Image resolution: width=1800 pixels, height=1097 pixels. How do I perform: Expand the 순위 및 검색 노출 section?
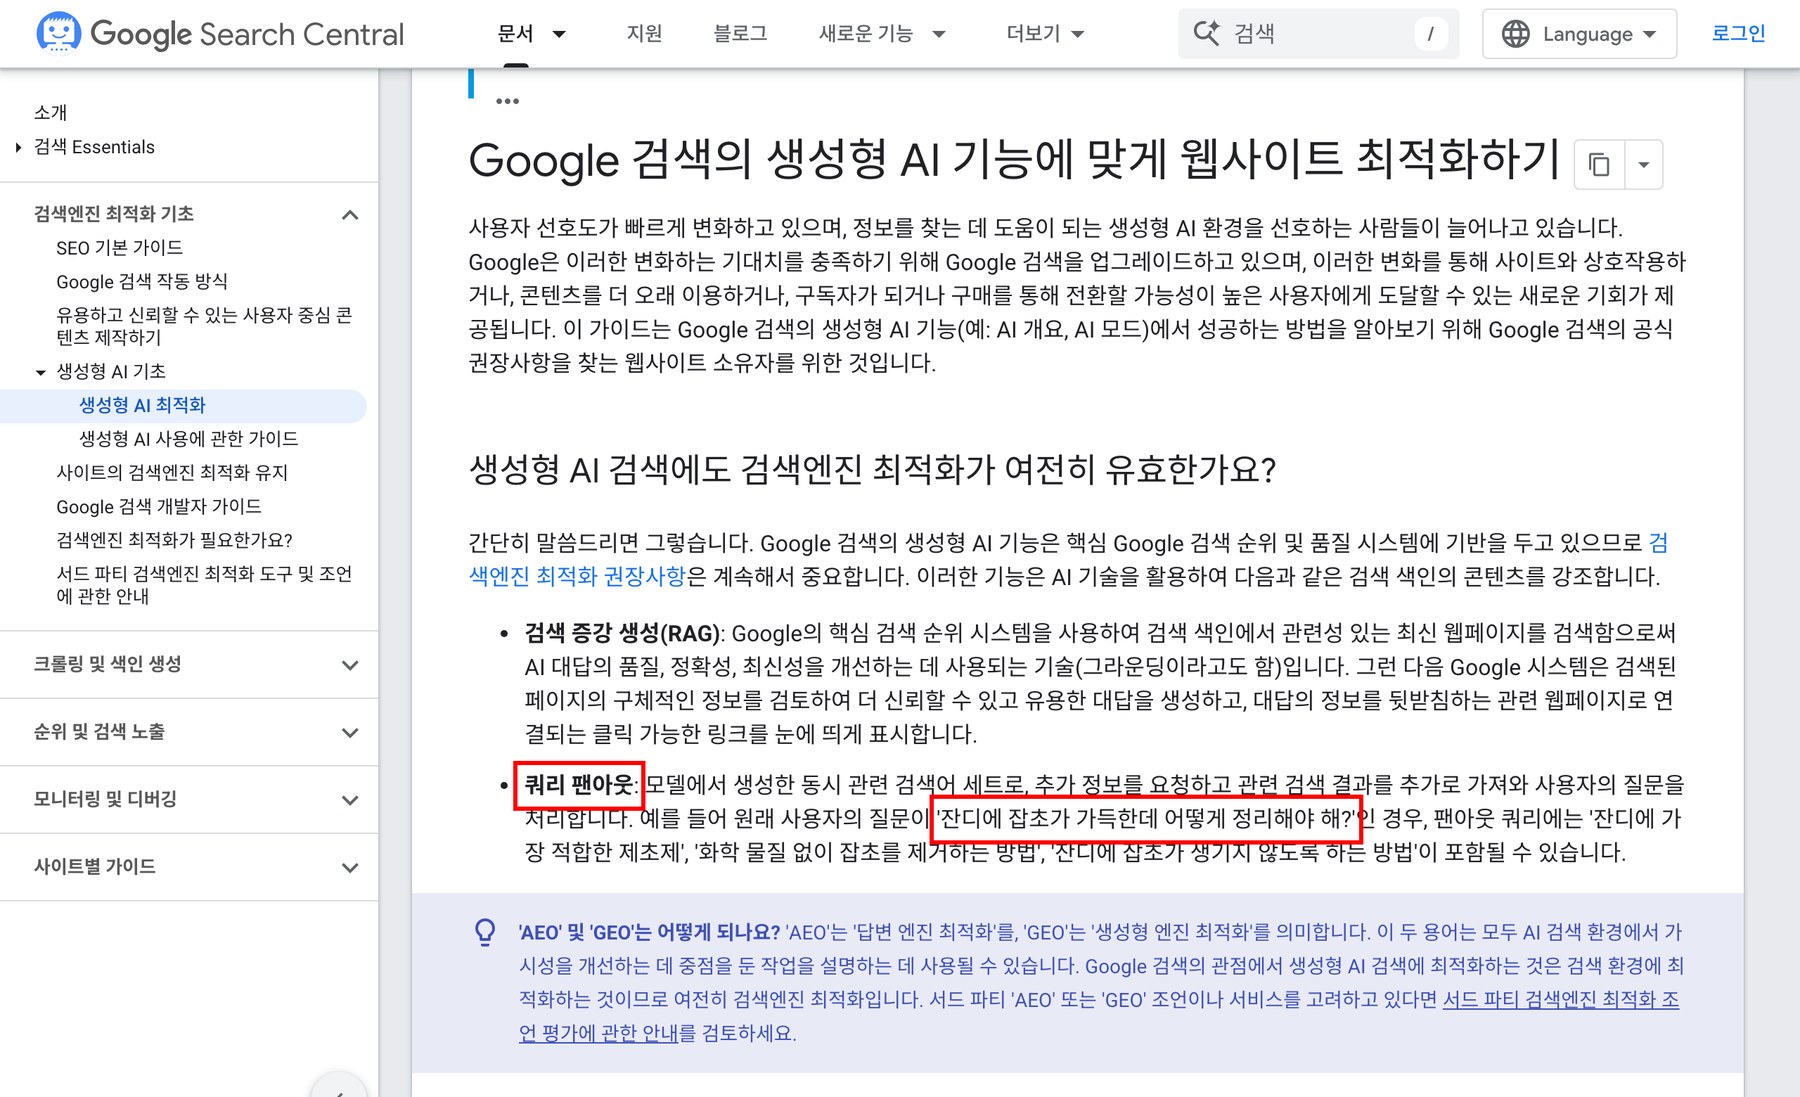(x=350, y=733)
